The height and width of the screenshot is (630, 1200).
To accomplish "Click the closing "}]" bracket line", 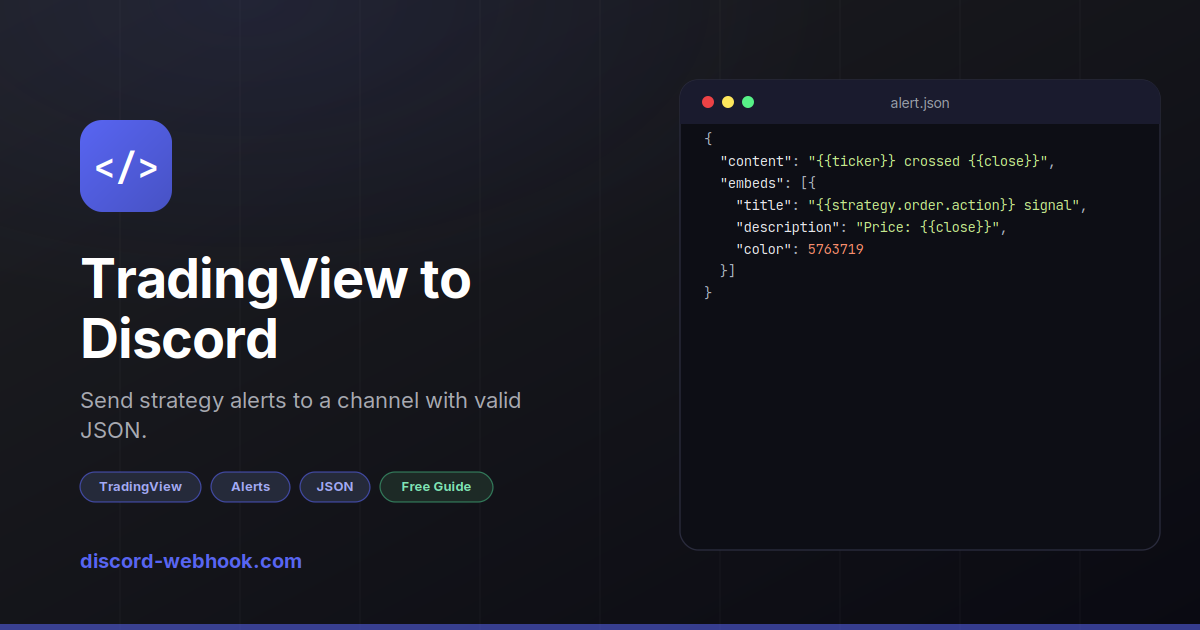I will (x=728, y=271).
